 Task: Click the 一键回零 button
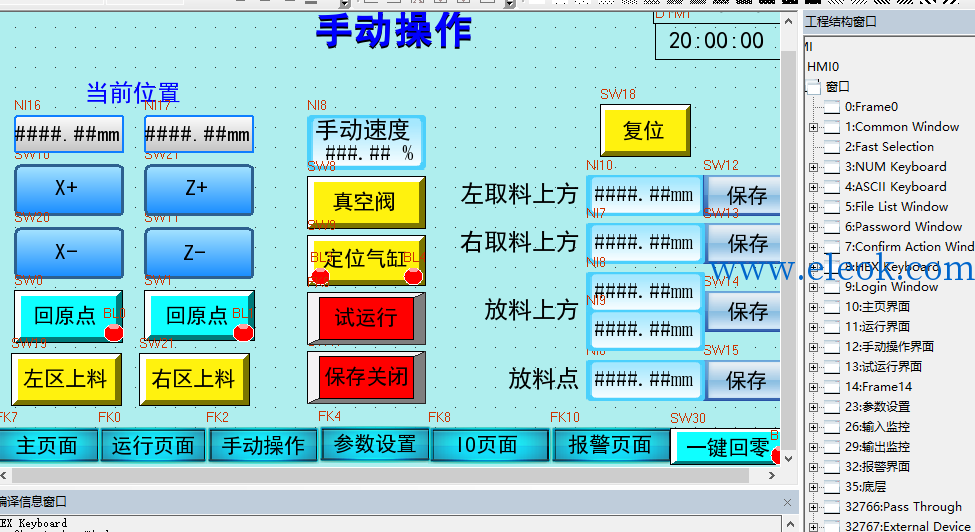pyautogui.click(x=725, y=447)
